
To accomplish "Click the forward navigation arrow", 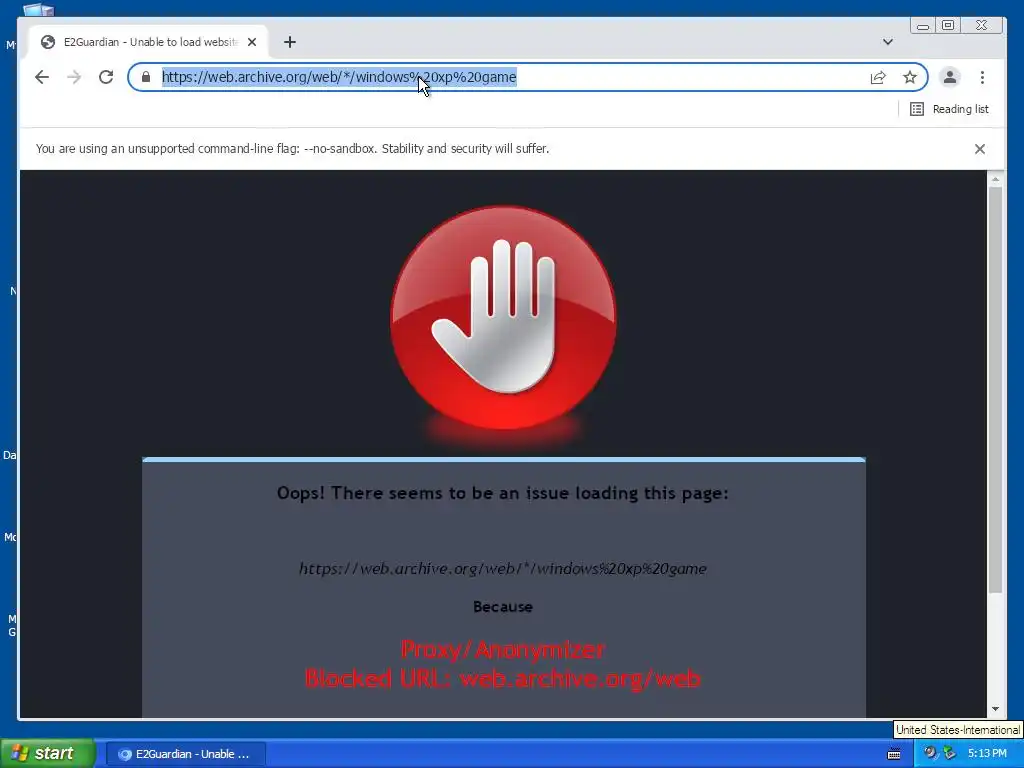I will pyautogui.click(x=74, y=77).
